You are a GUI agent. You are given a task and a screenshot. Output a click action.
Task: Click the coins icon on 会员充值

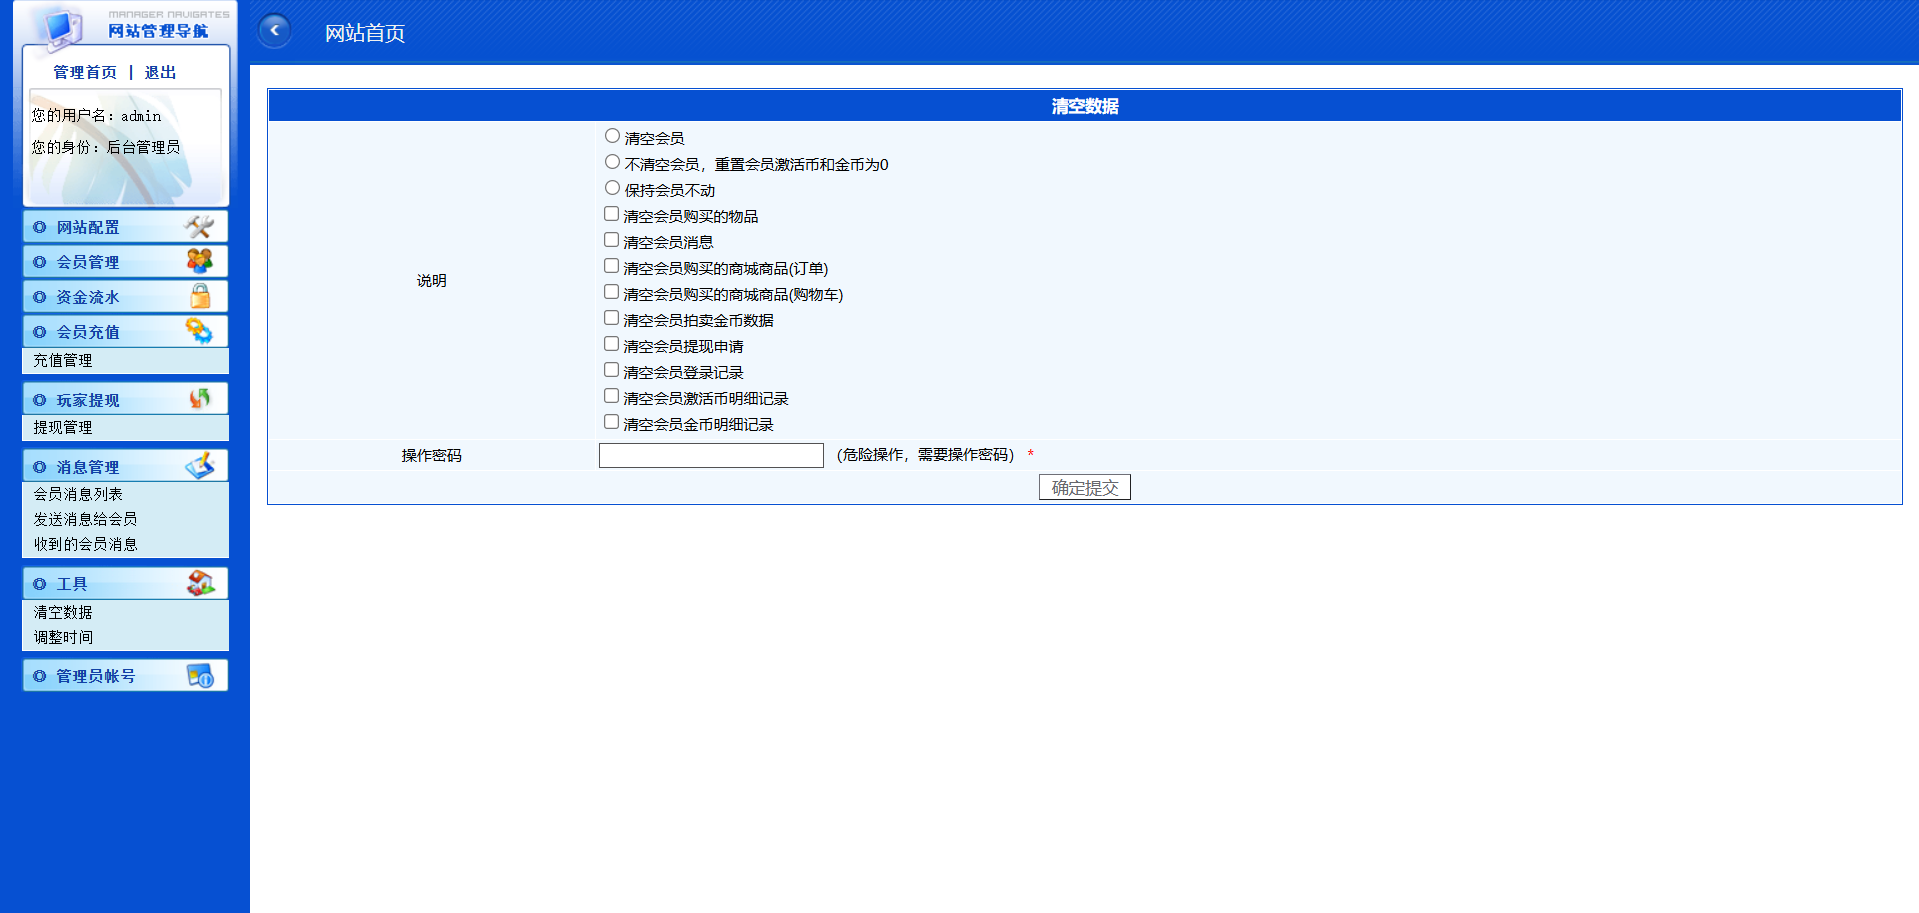(x=199, y=331)
